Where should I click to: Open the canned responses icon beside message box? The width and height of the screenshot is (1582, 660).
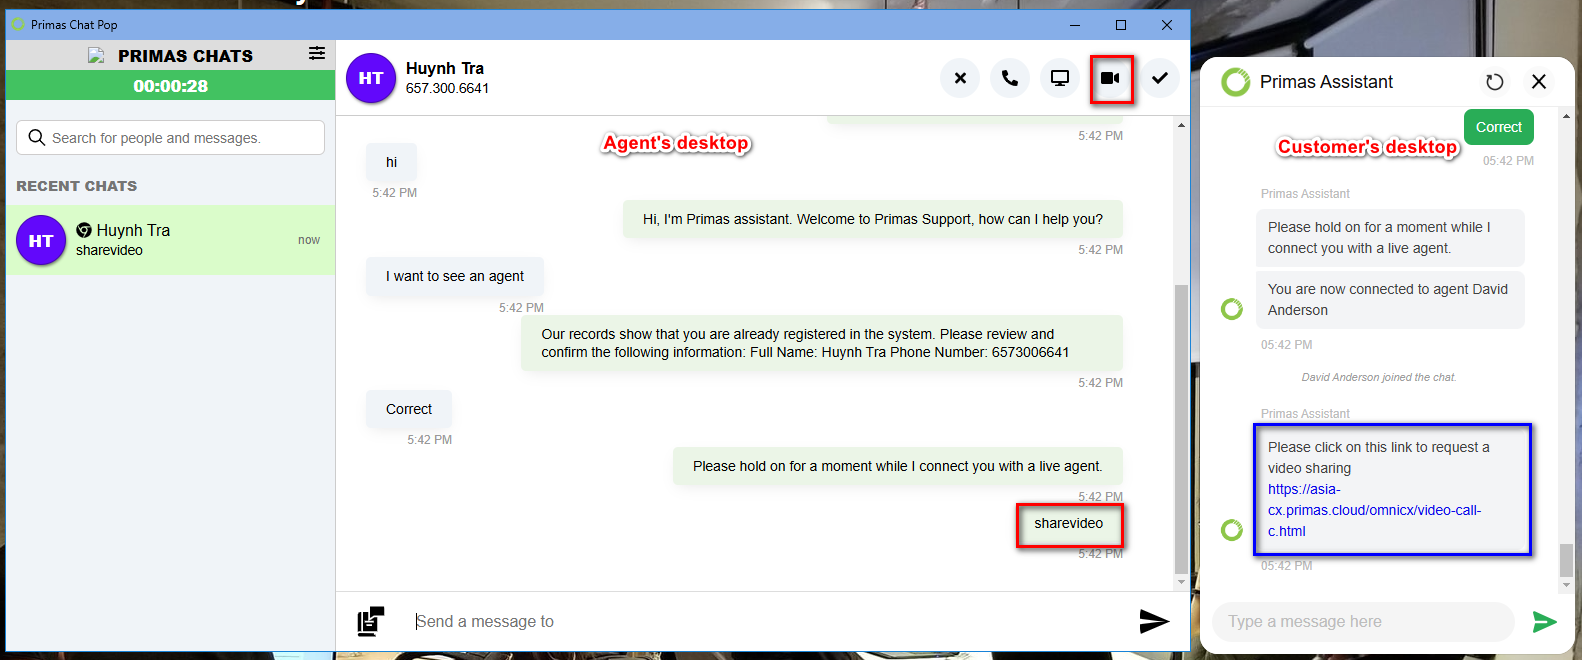pos(370,621)
